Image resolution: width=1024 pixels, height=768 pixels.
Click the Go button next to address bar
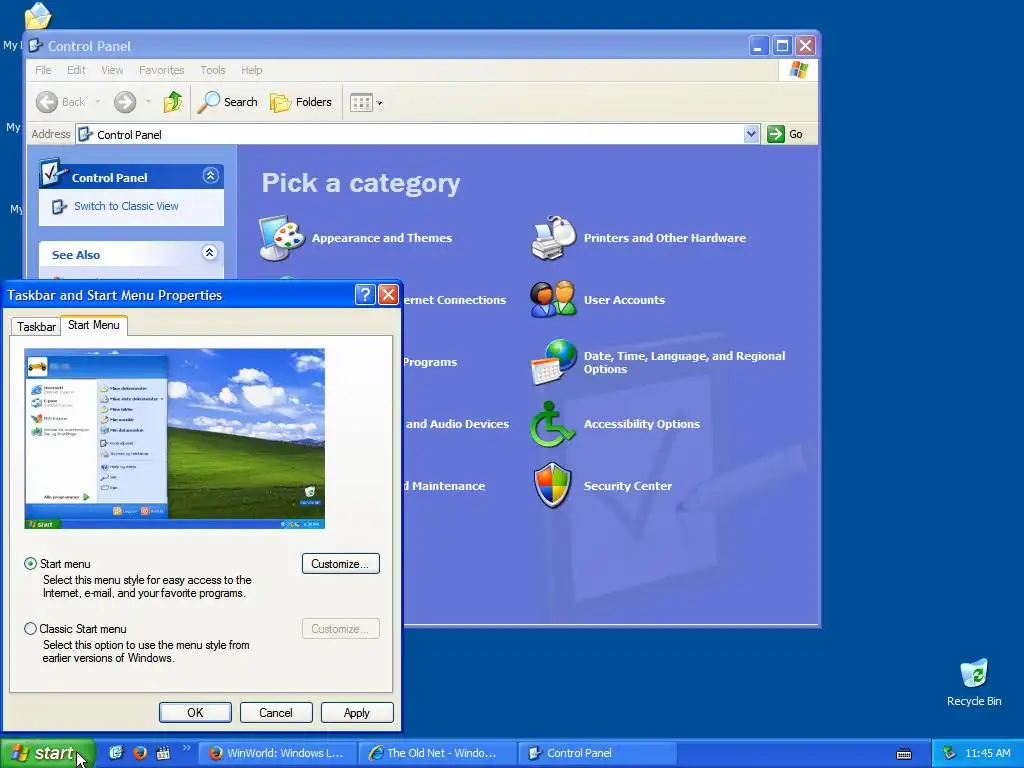point(785,134)
